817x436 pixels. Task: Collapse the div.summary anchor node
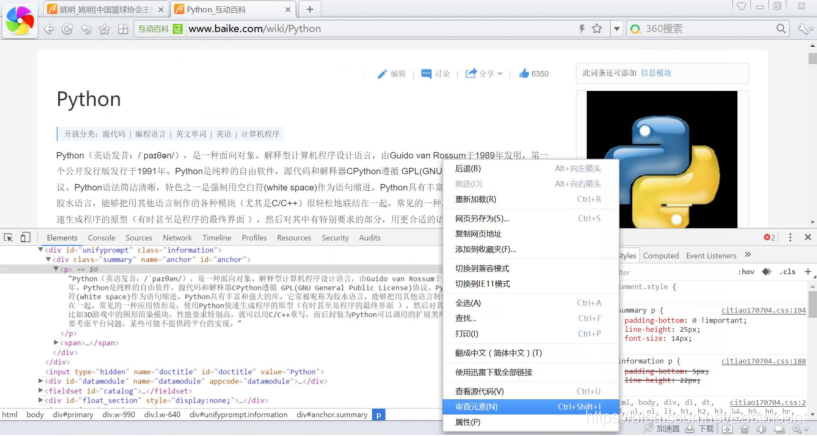48,259
